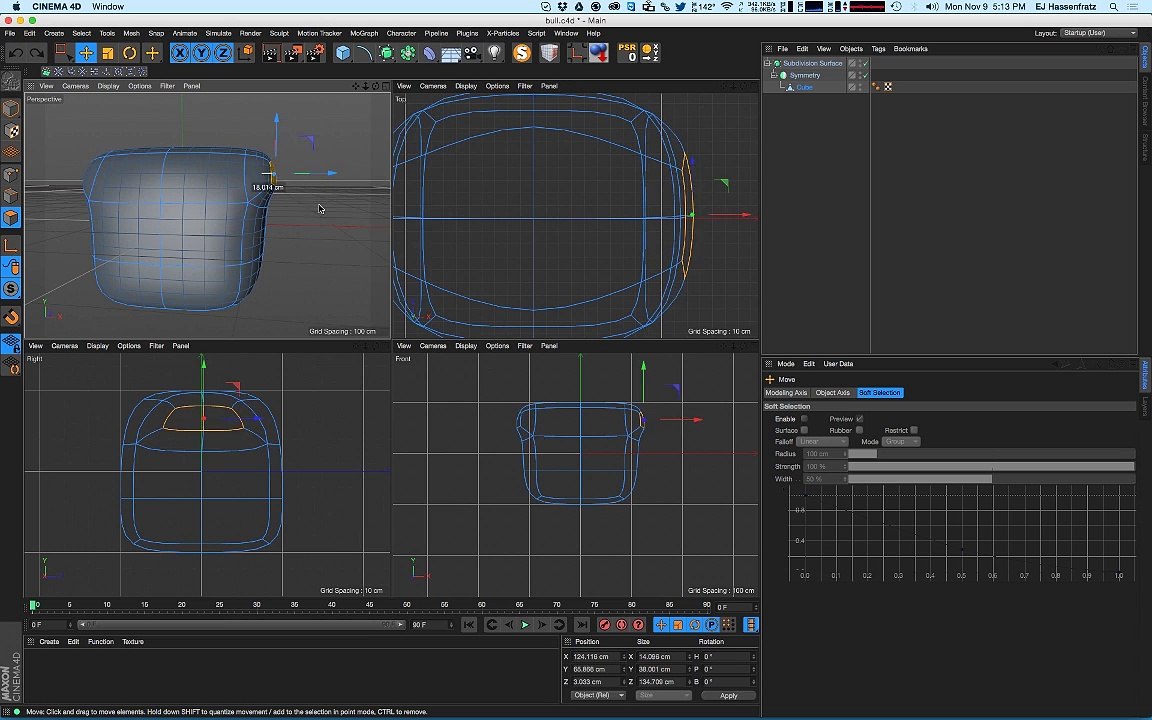Open the deformer objects palette

[x=429, y=53]
